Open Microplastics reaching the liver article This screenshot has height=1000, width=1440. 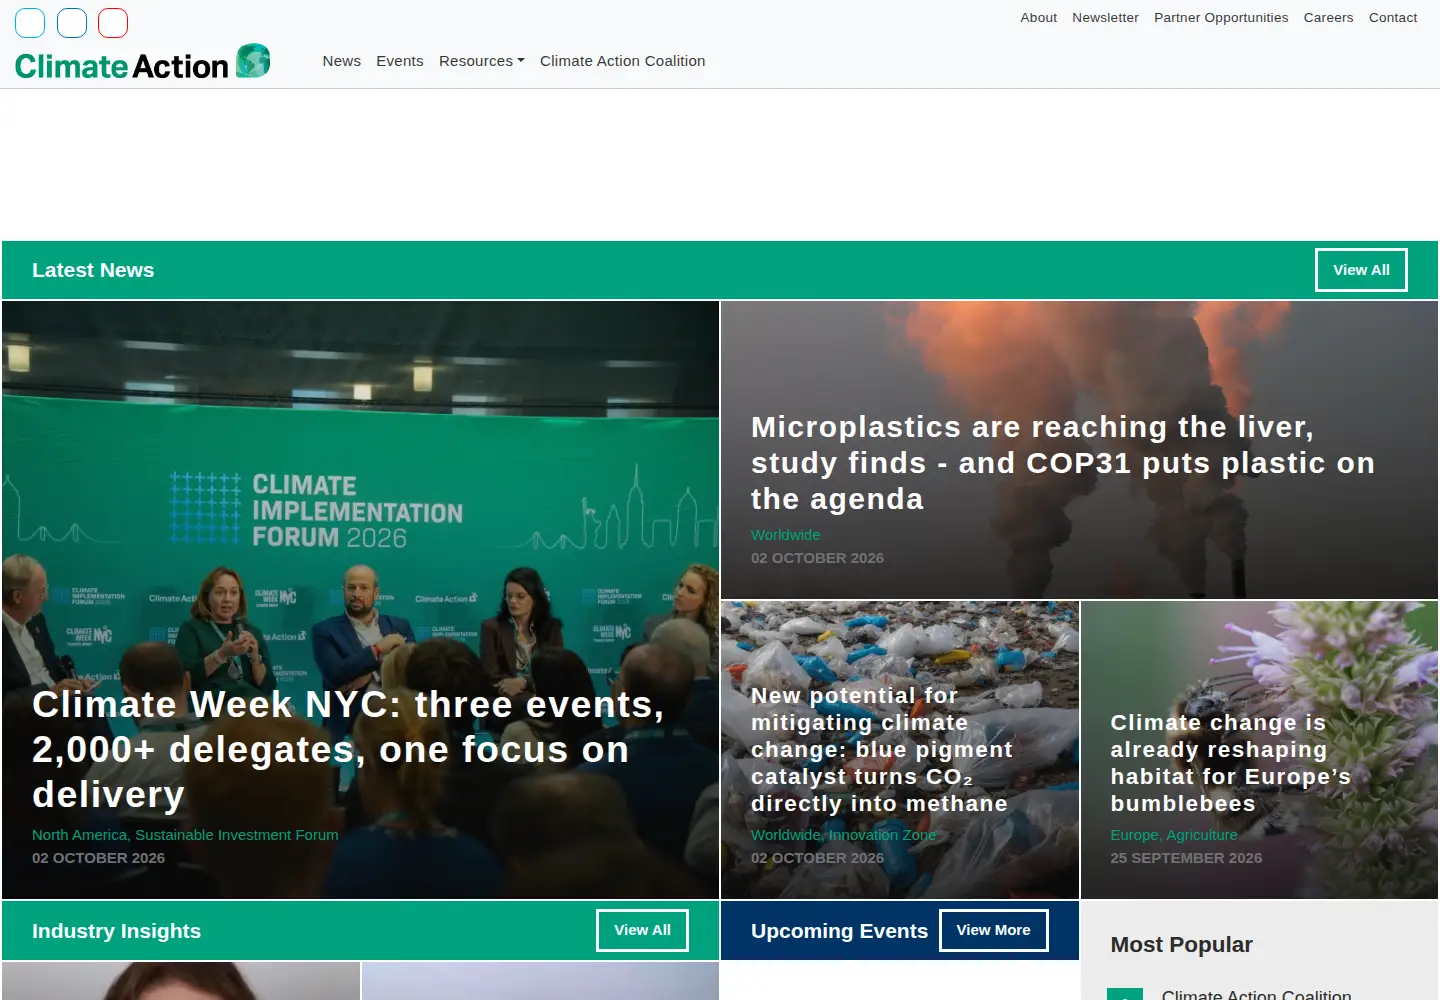[1063, 463]
